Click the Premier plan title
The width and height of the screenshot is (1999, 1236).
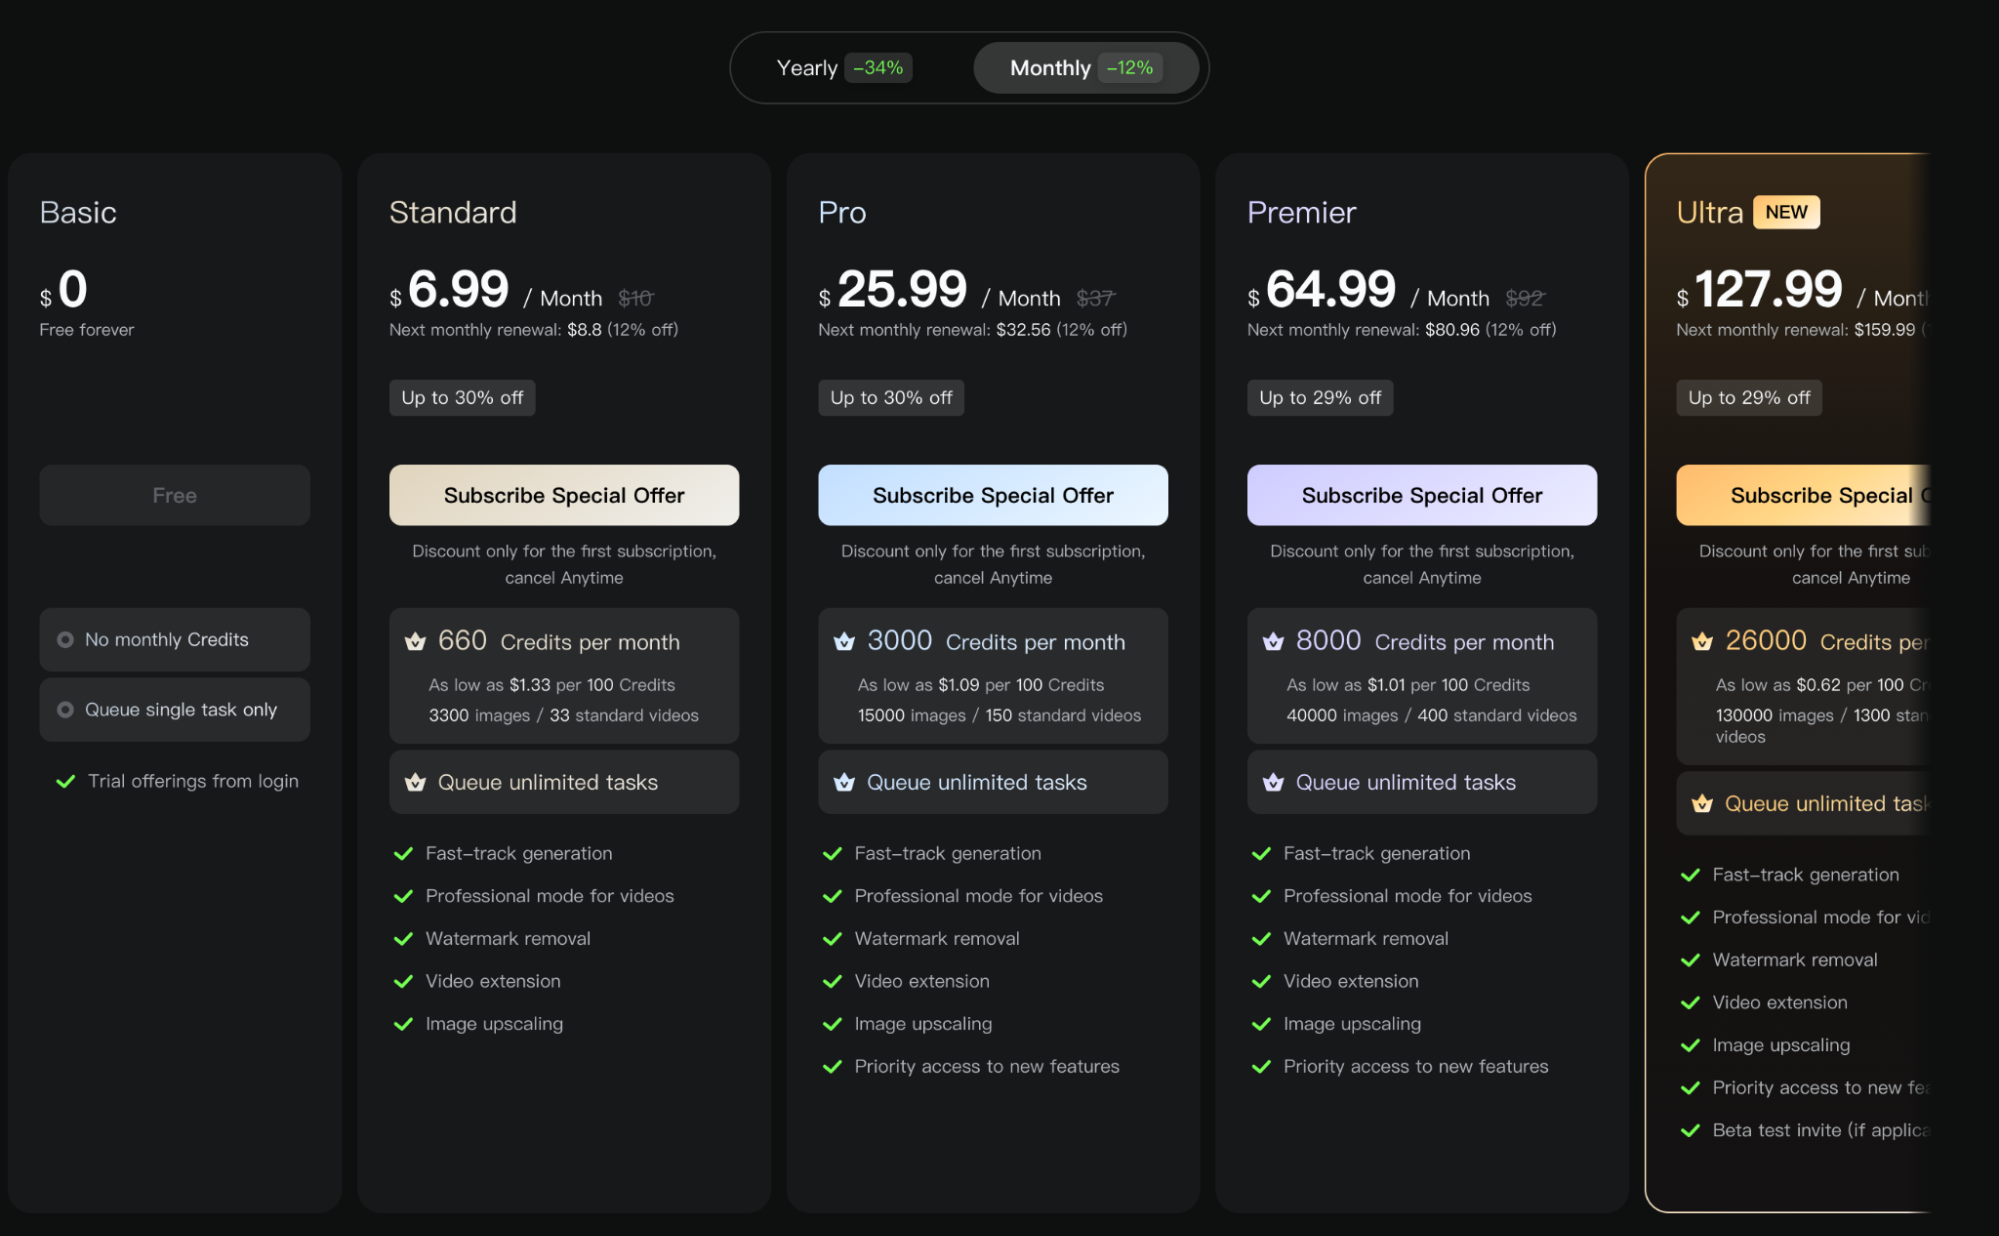(1301, 212)
